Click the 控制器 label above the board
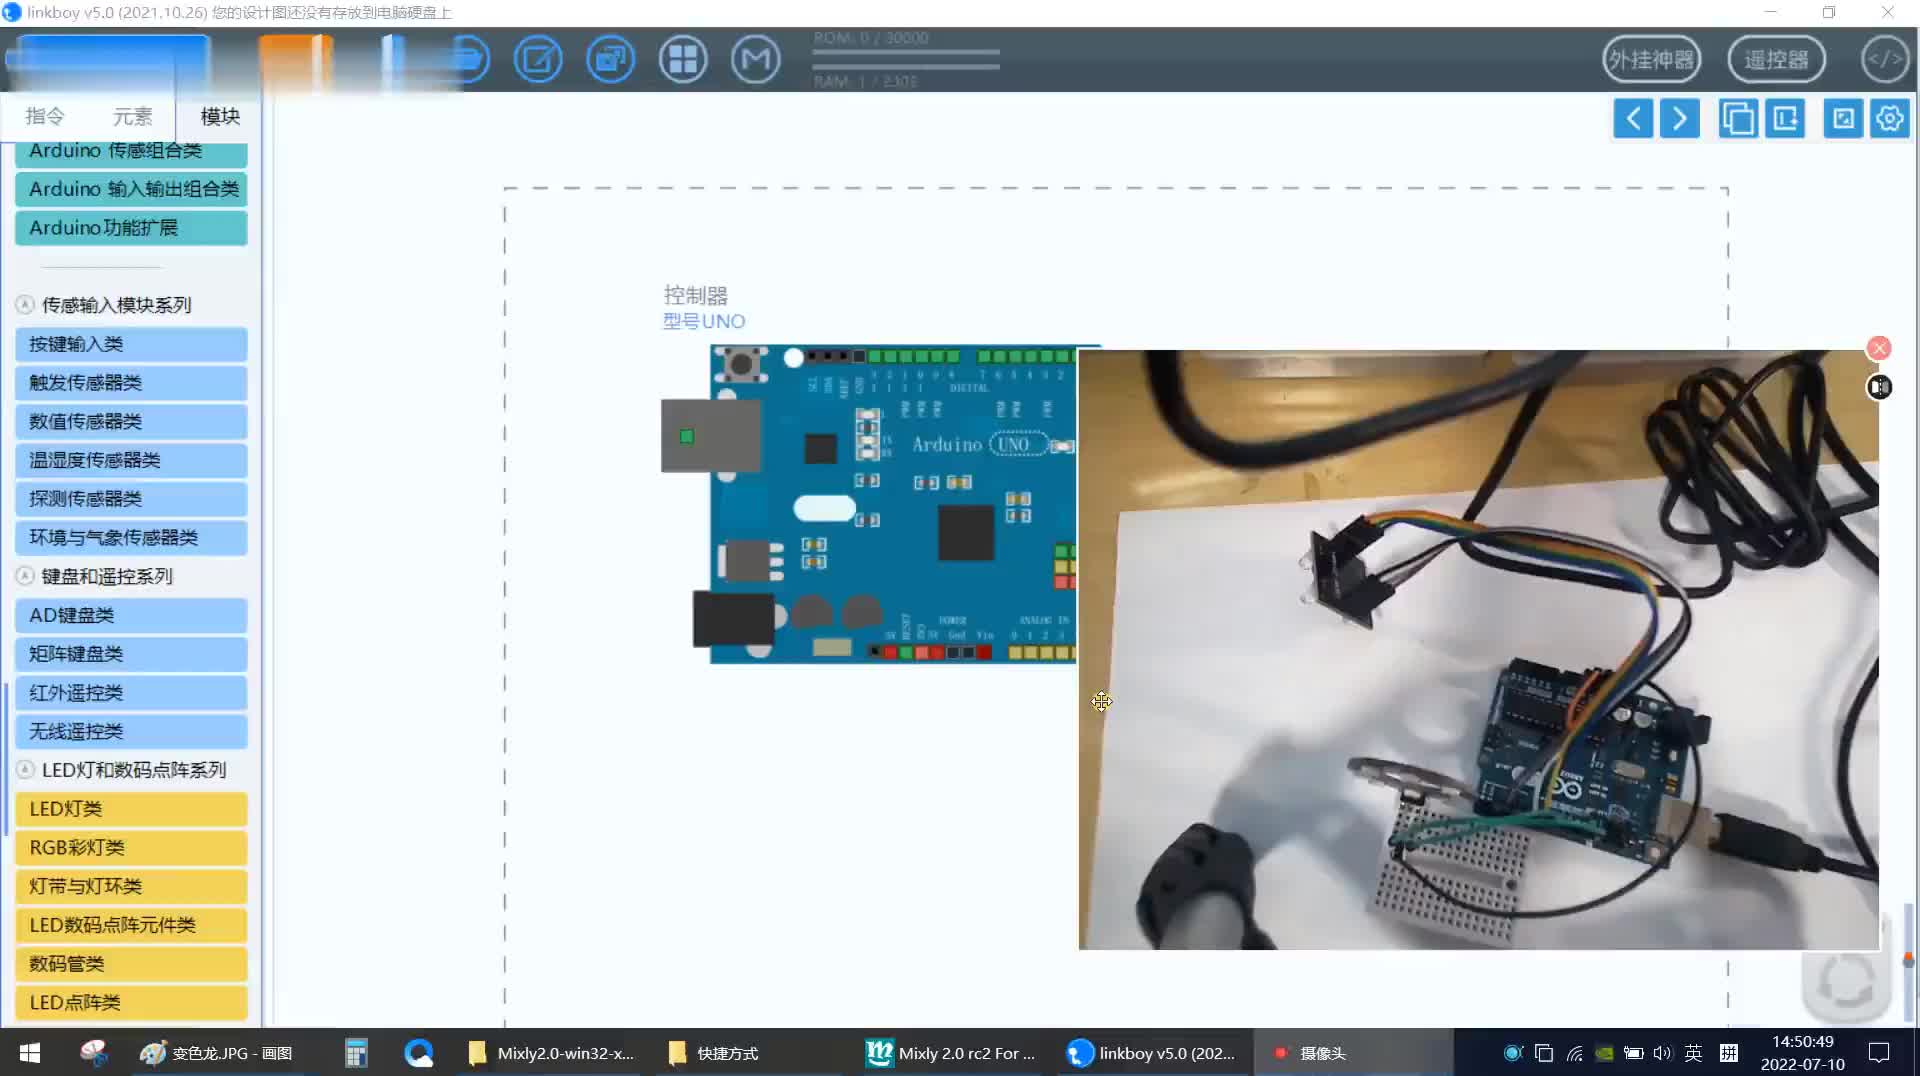 click(x=696, y=295)
